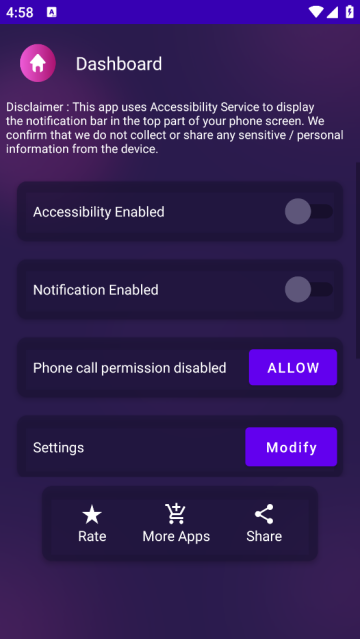Tap the Wi-Fi status icon
Screen dimensions: 360x639
tap(316, 12)
